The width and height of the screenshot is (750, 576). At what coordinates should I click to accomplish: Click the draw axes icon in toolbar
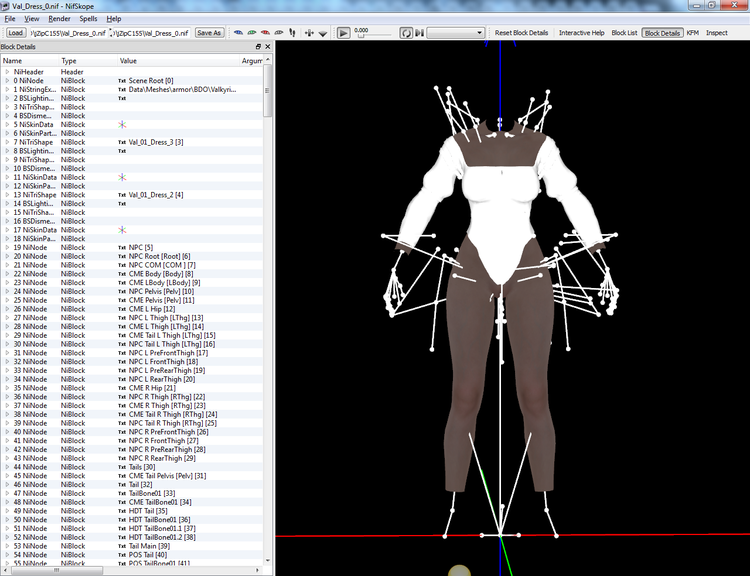pyautogui.click(x=309, y=33)
